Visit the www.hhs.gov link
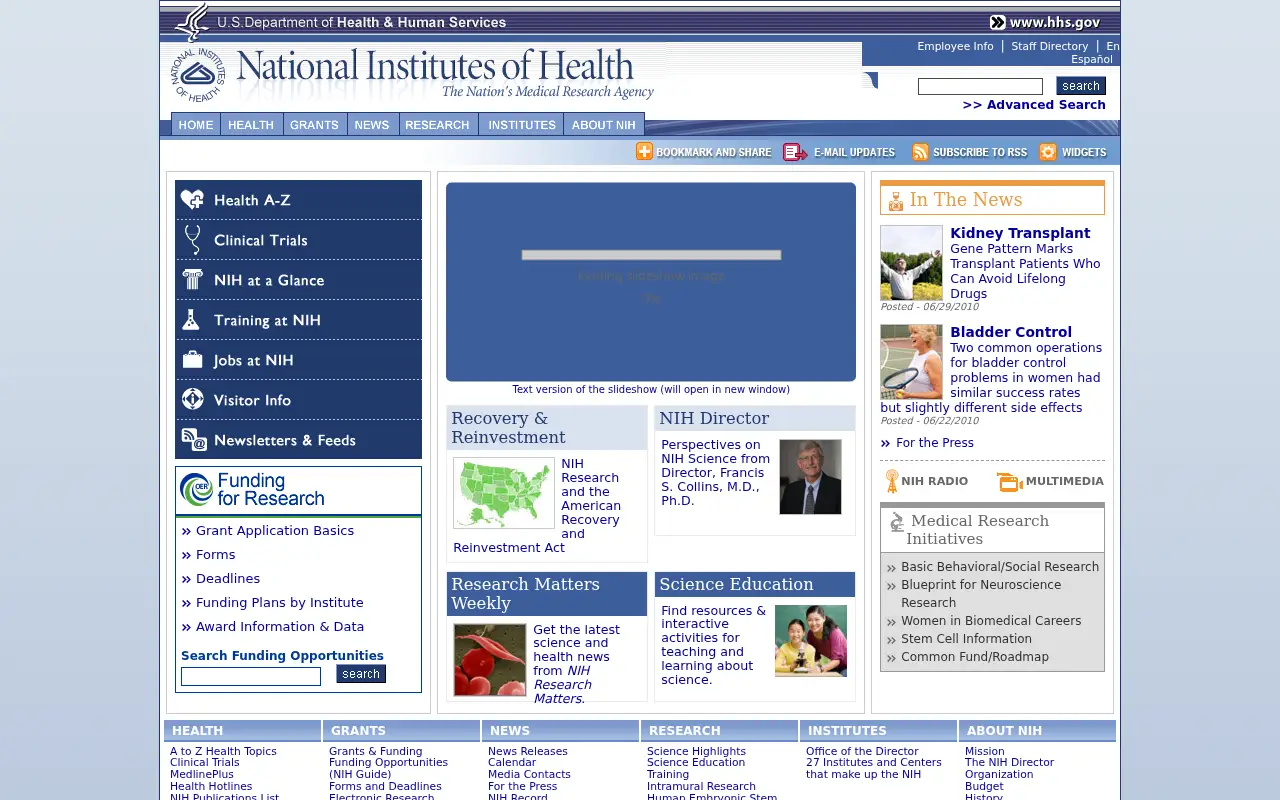1280x800 pixels. coord(1045,22)
